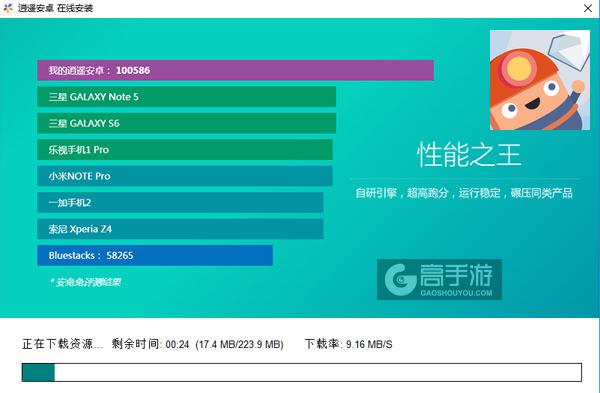Select the 乐视手机1 Pro bar
This screenshot has width=600, height=393.
[x=185, y=150]
